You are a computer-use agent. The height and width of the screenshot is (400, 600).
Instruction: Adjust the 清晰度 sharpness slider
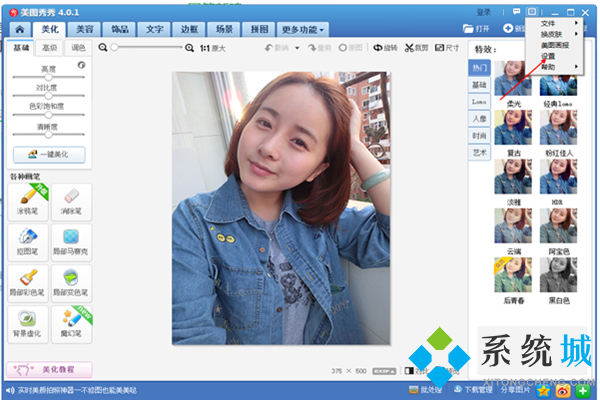(49, 134)
